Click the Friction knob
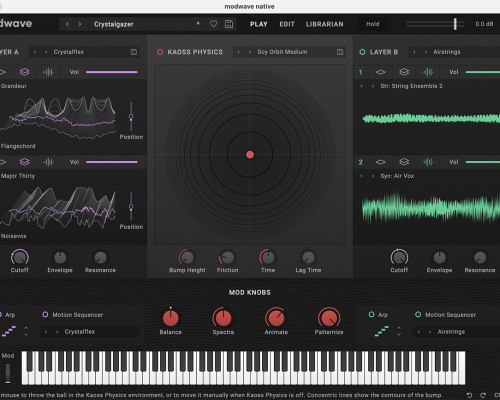500x400 pixels. (x=227, y=258)
